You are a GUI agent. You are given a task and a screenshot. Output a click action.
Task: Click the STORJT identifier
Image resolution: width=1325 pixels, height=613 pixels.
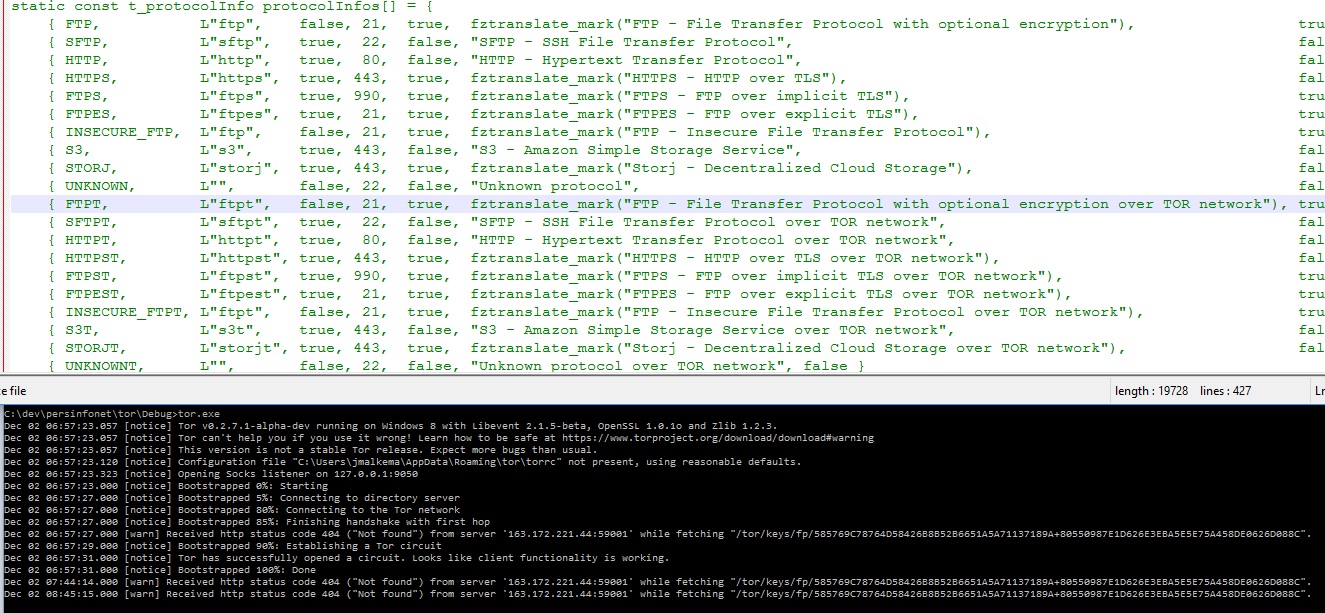[94, 348]
